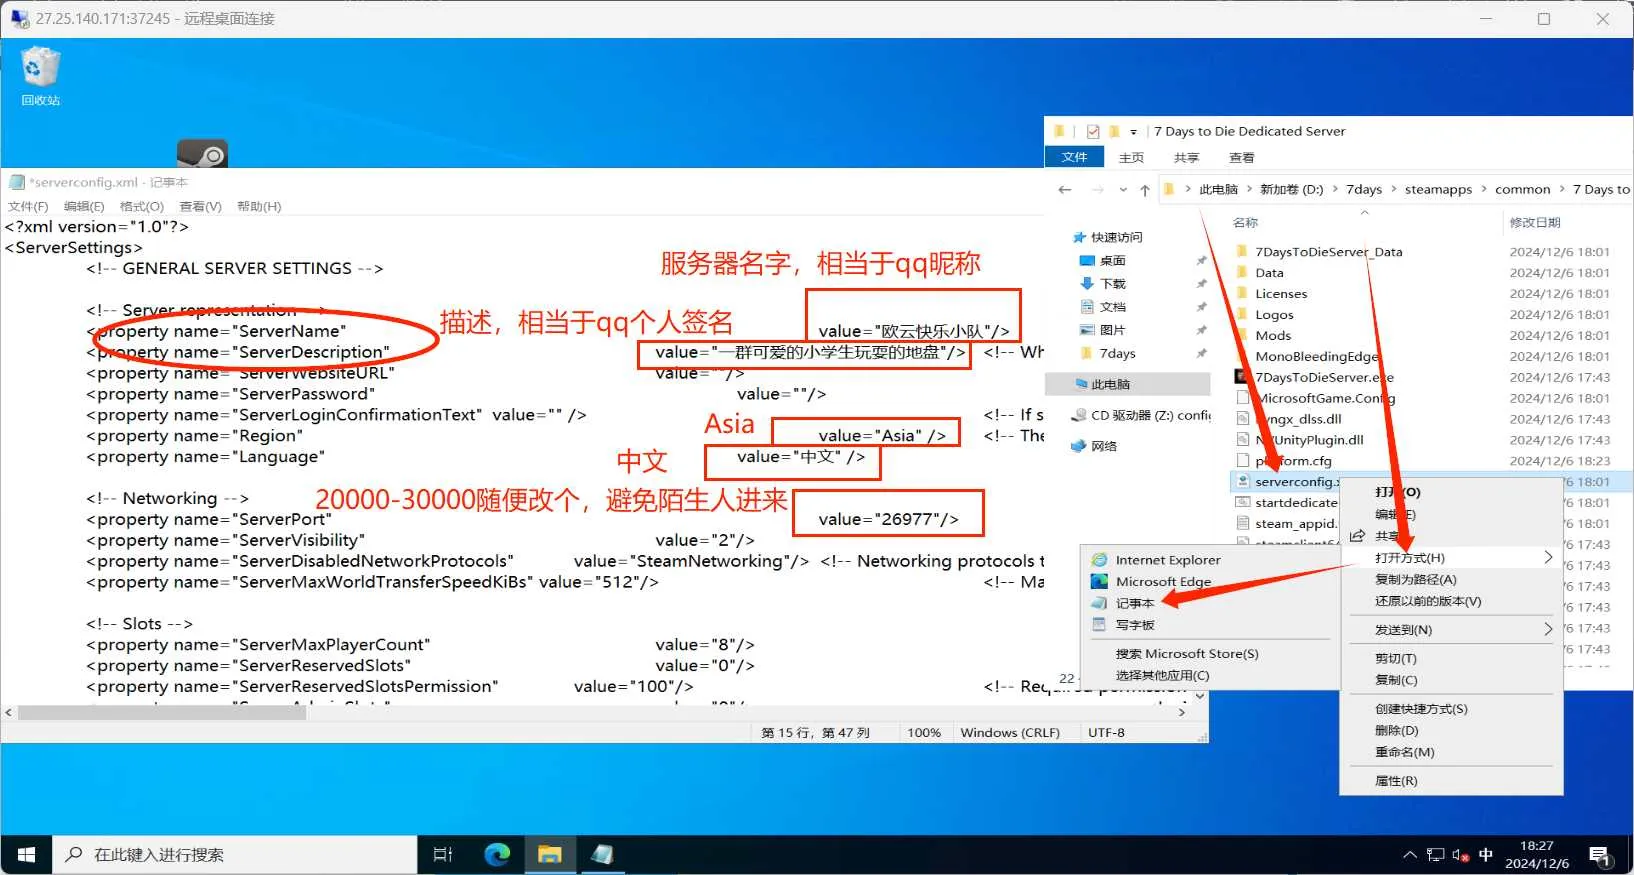This screenshot has width=1634, height=875.
Task: Open the Licenses folder
Action: pos(1281,294)
